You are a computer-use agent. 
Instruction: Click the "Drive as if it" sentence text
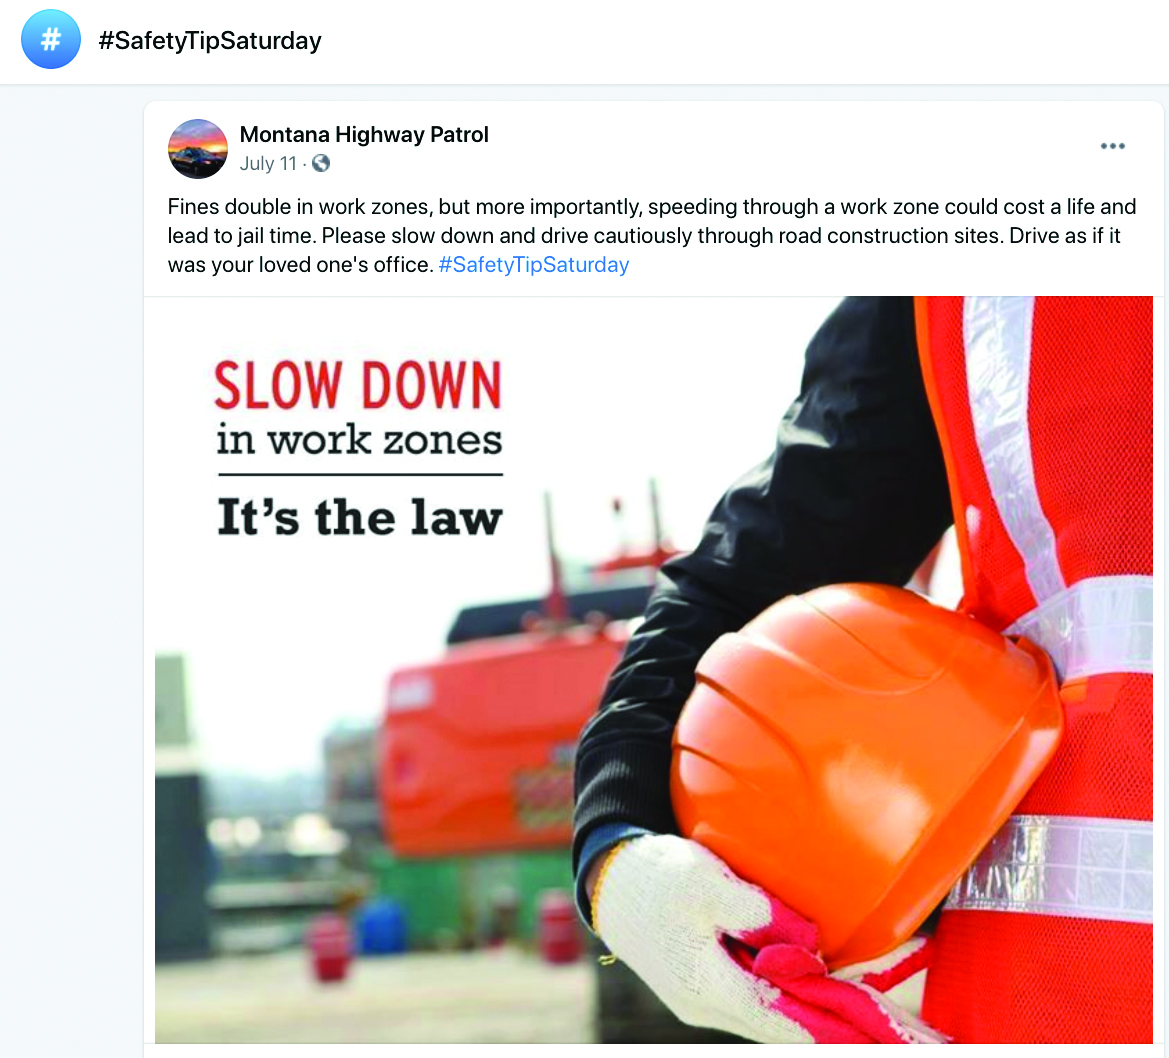pyautogui.click(x=1065, y=236)
